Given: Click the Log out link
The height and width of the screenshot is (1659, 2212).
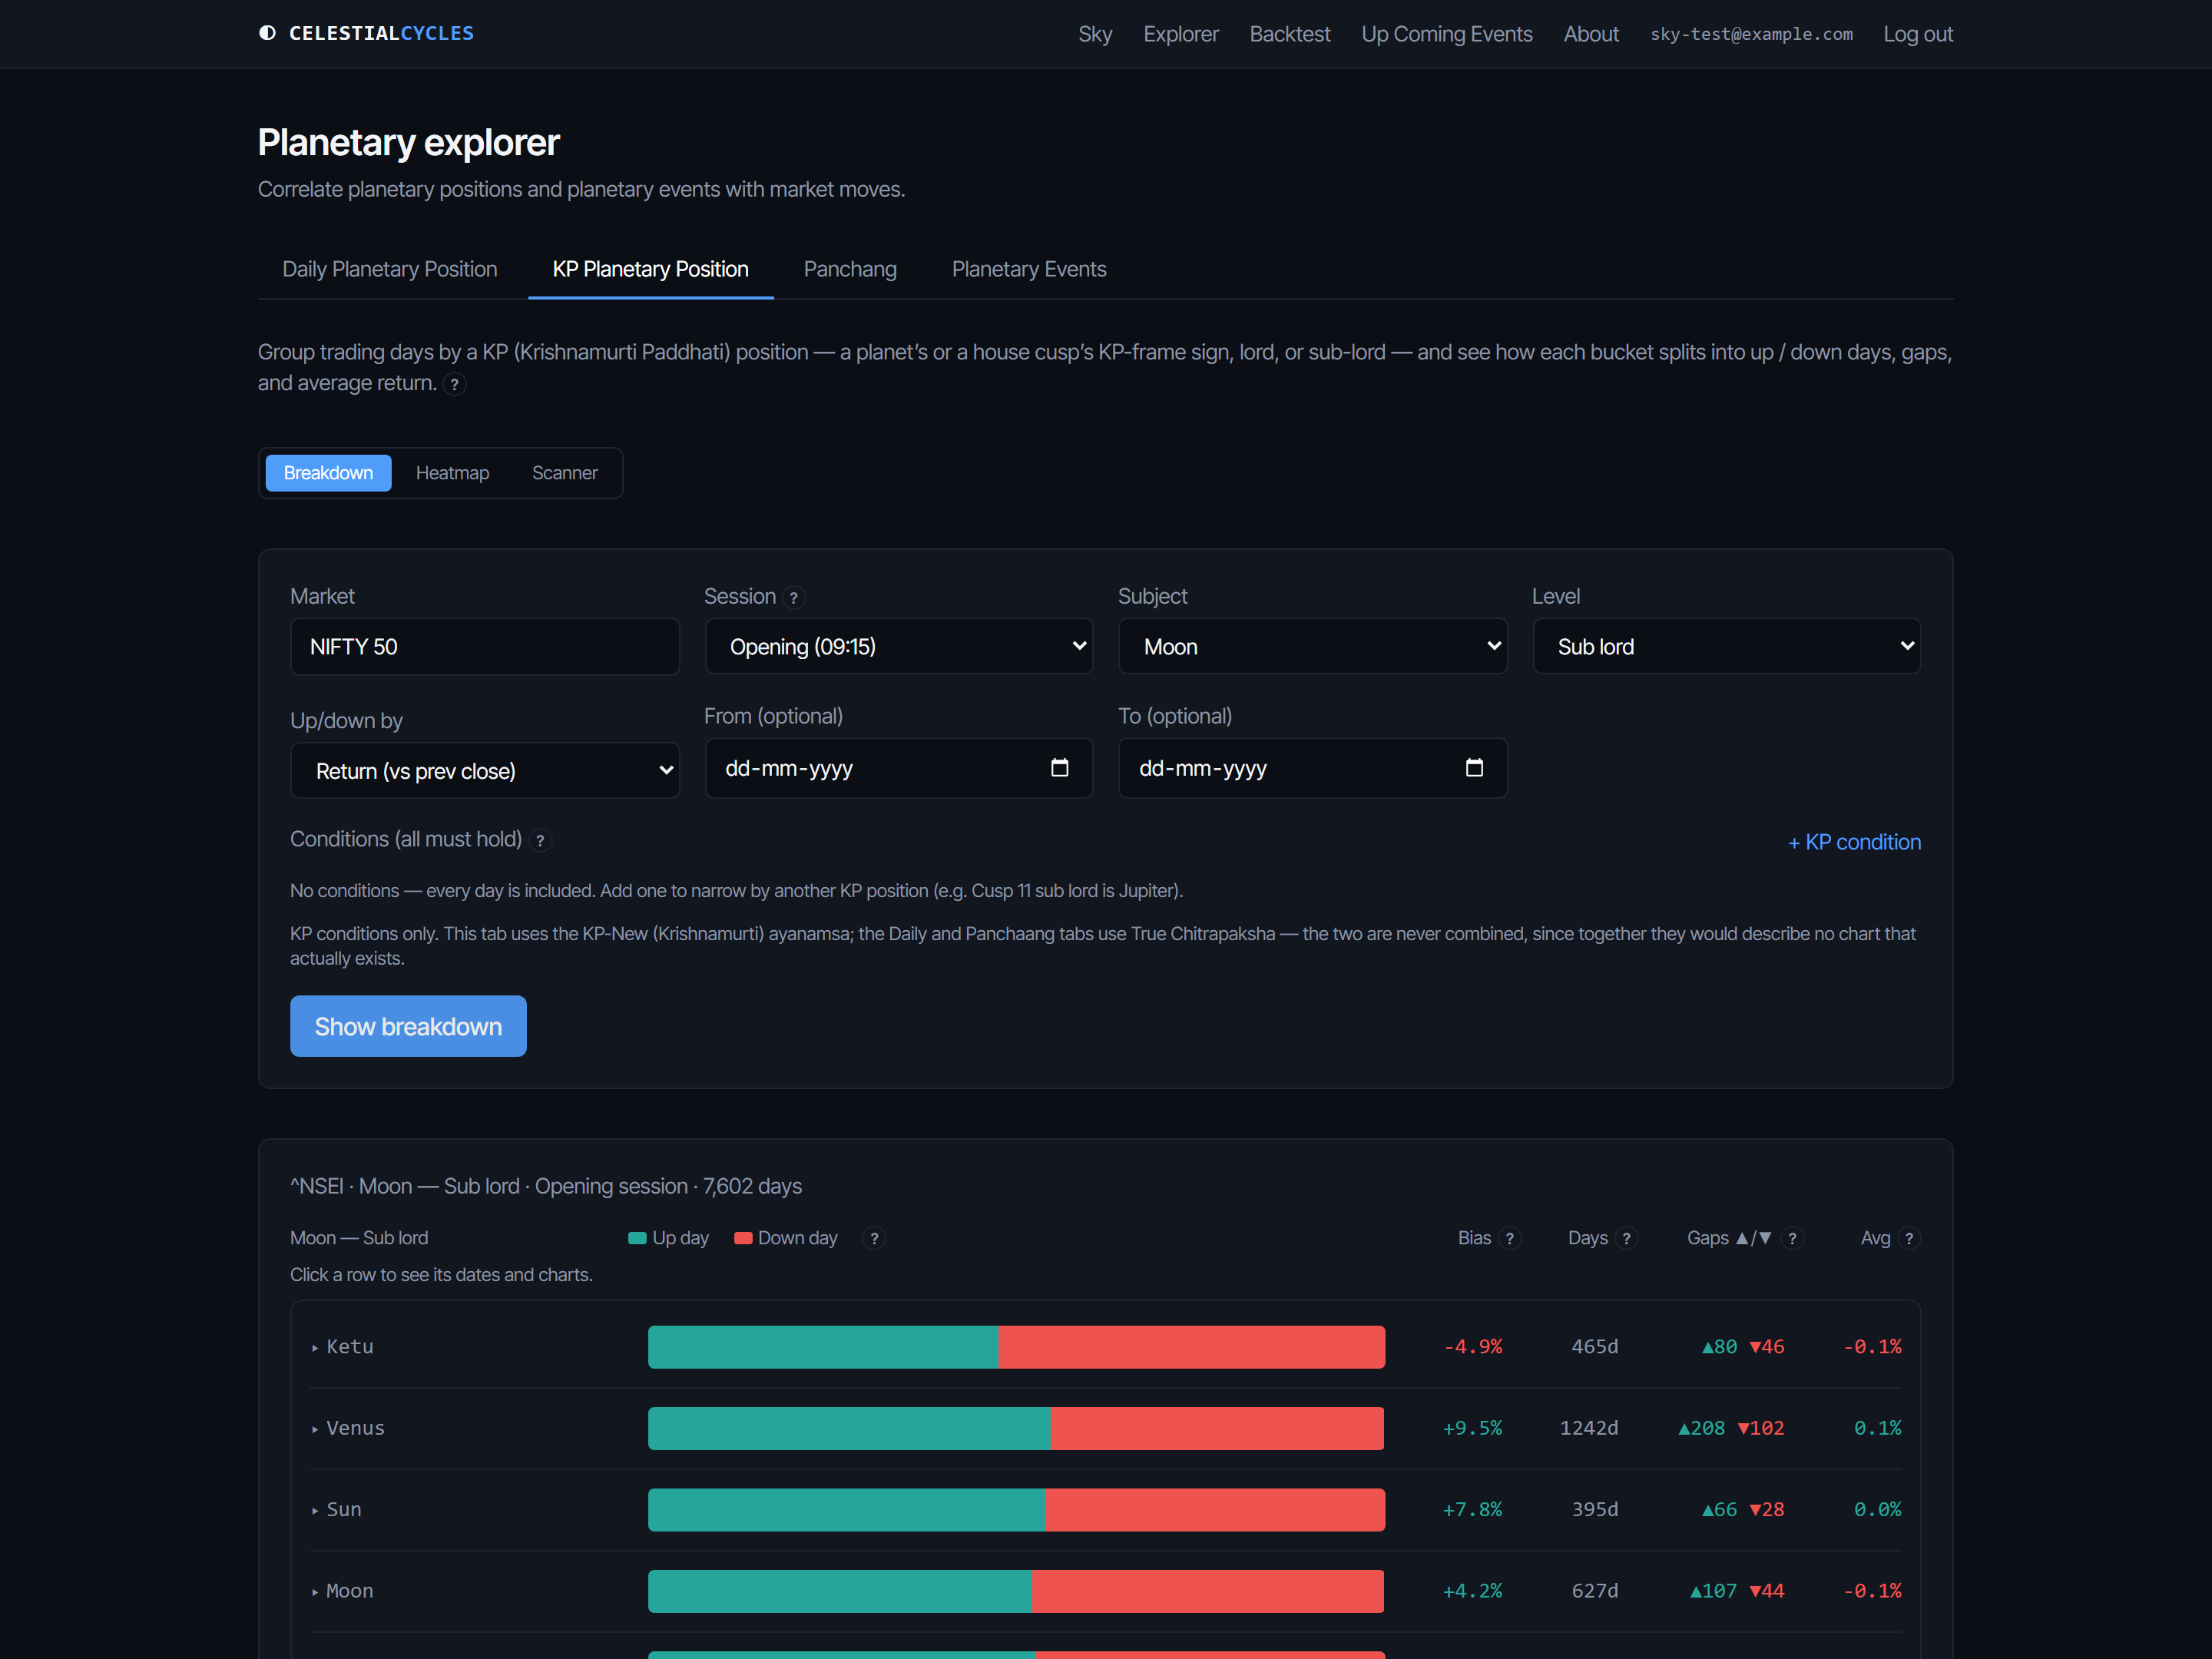Looking at the screenshot, I should tap(1918, 34).
